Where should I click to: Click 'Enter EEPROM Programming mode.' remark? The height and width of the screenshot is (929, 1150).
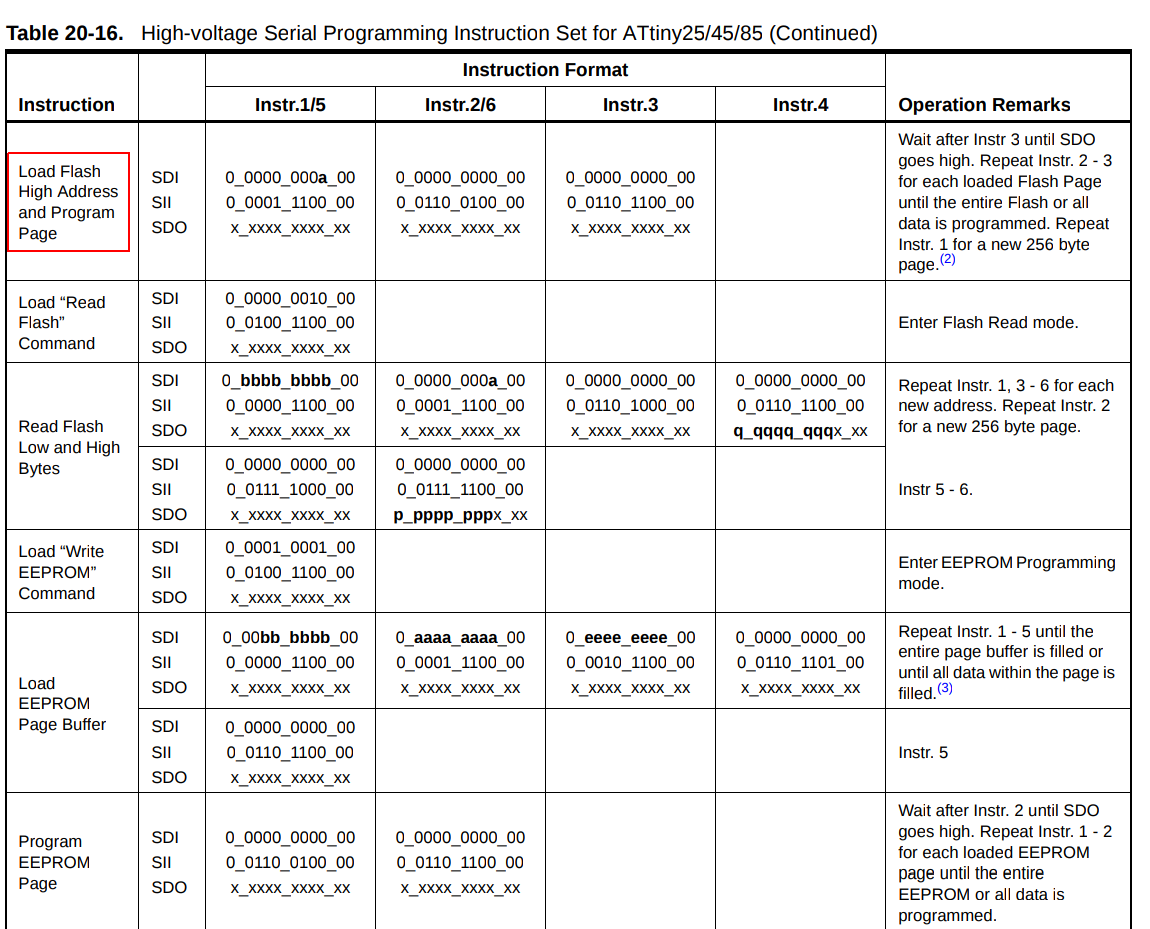[1007, 573]
